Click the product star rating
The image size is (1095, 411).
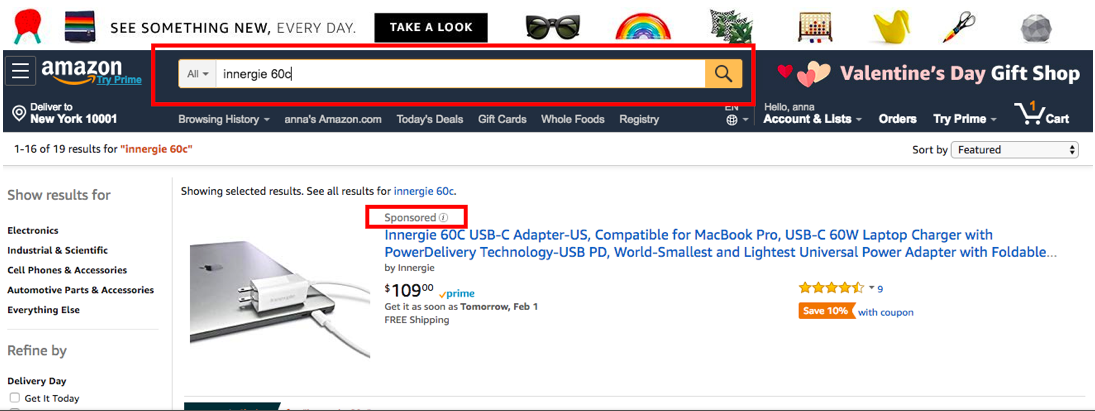pos(831,287)
